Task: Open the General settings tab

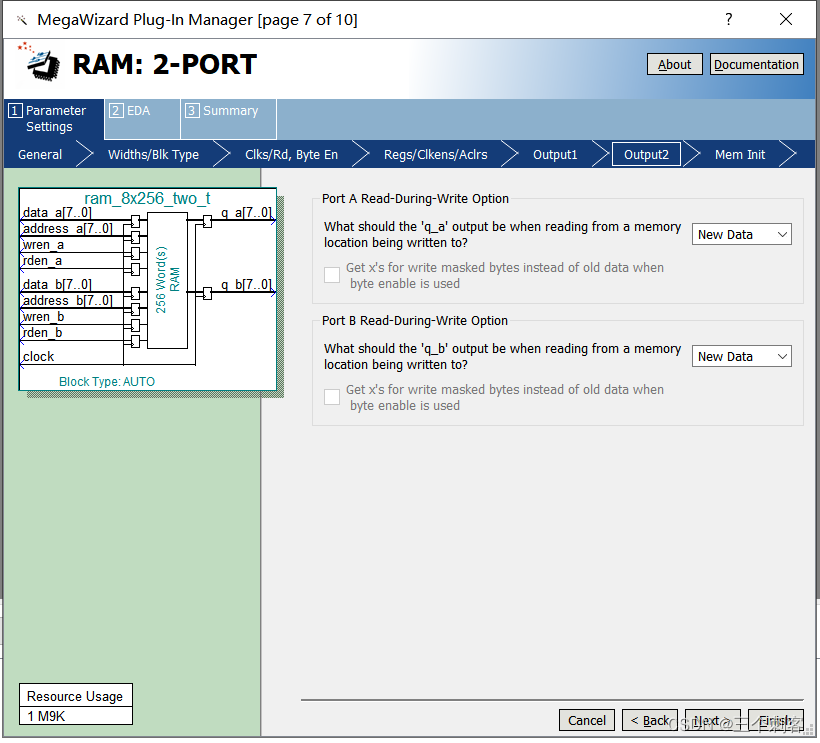Action: point(39,154)
